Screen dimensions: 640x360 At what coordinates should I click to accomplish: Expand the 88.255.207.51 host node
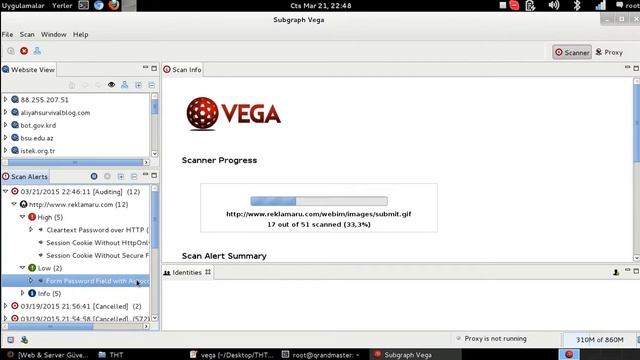tap(5, 99)
